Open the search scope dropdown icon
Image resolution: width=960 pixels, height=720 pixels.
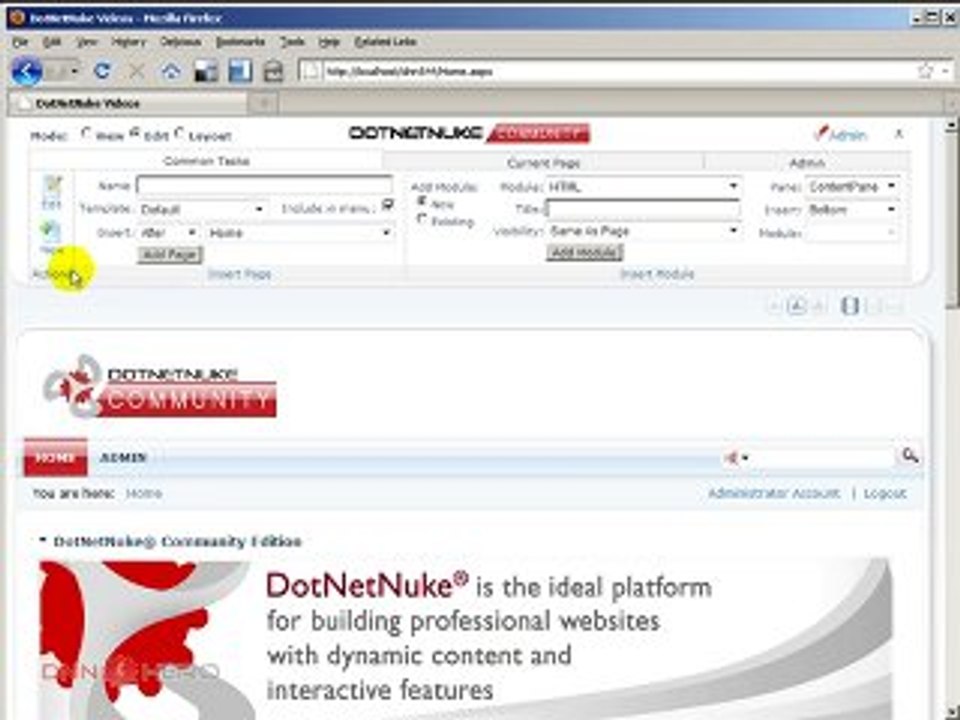pos(737,457)
